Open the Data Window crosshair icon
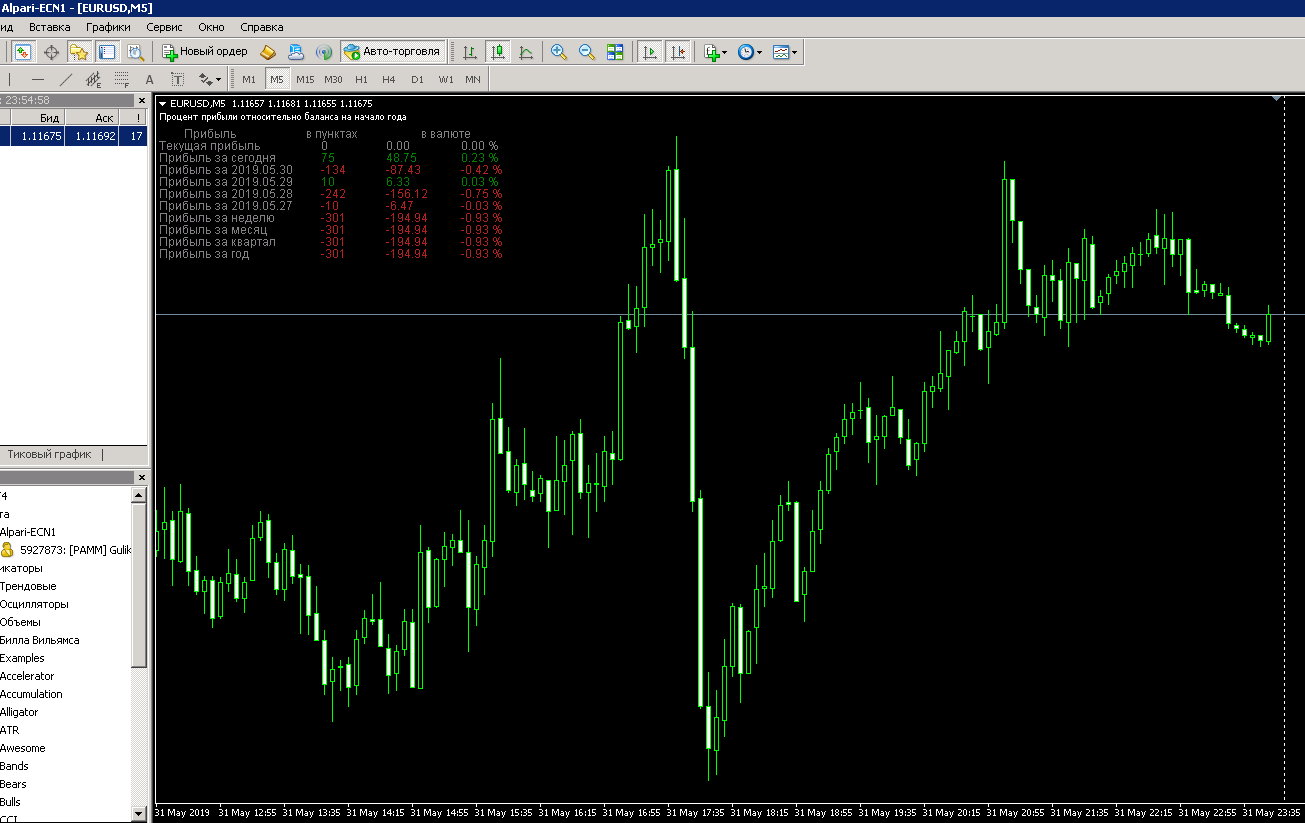Viewport: 1305px width, 823px height. 51,52
